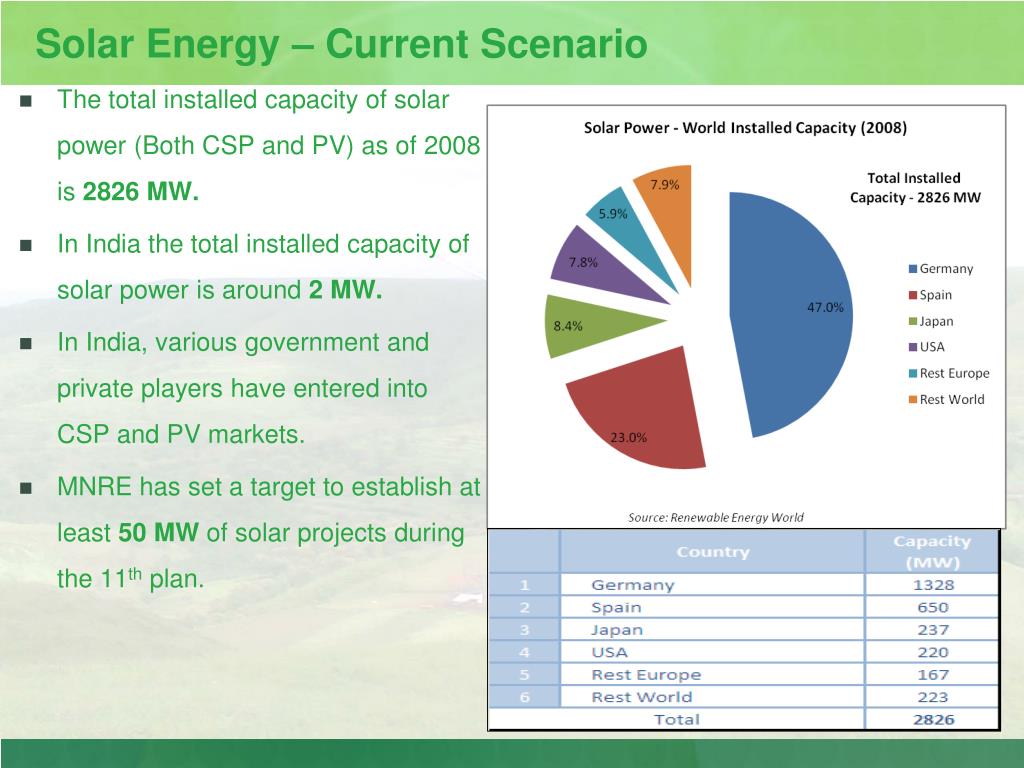Click the Spain legend color swatch

tap(913, 295)
